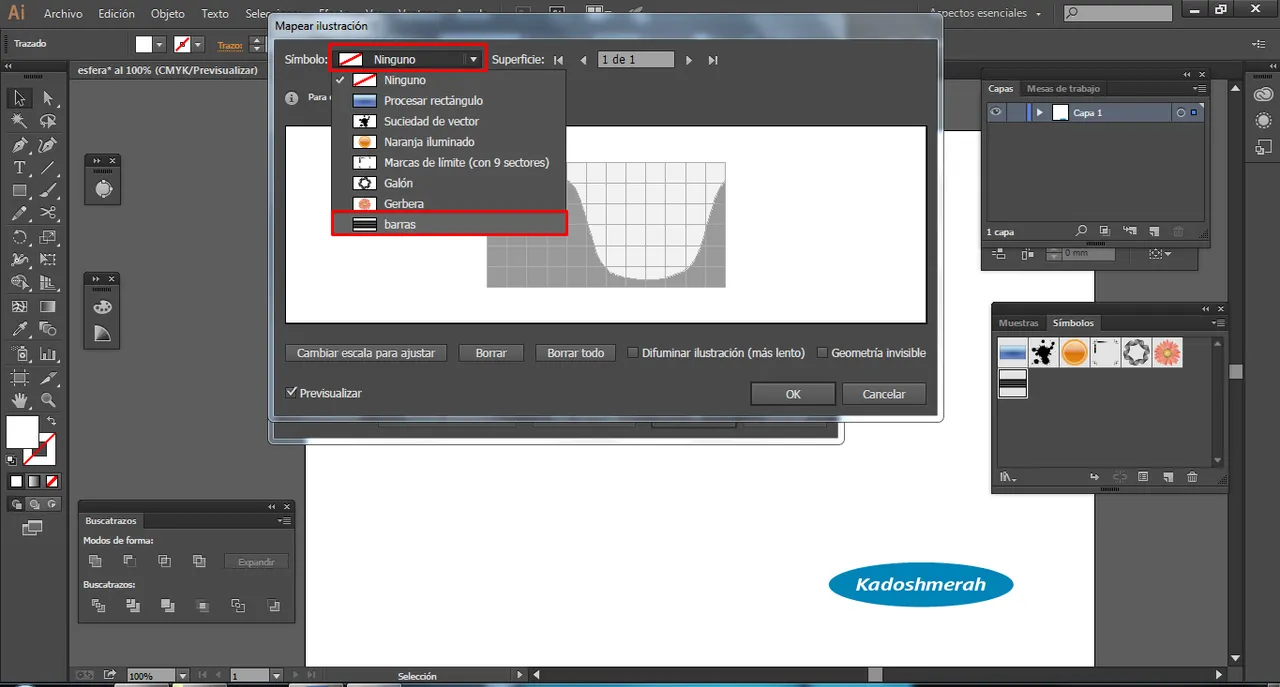Image resolution: width=1280 pixels, height=687 pixels.
Task: Choose Naranja iluminado from the symbol list
Action: (x=449, y=142)
